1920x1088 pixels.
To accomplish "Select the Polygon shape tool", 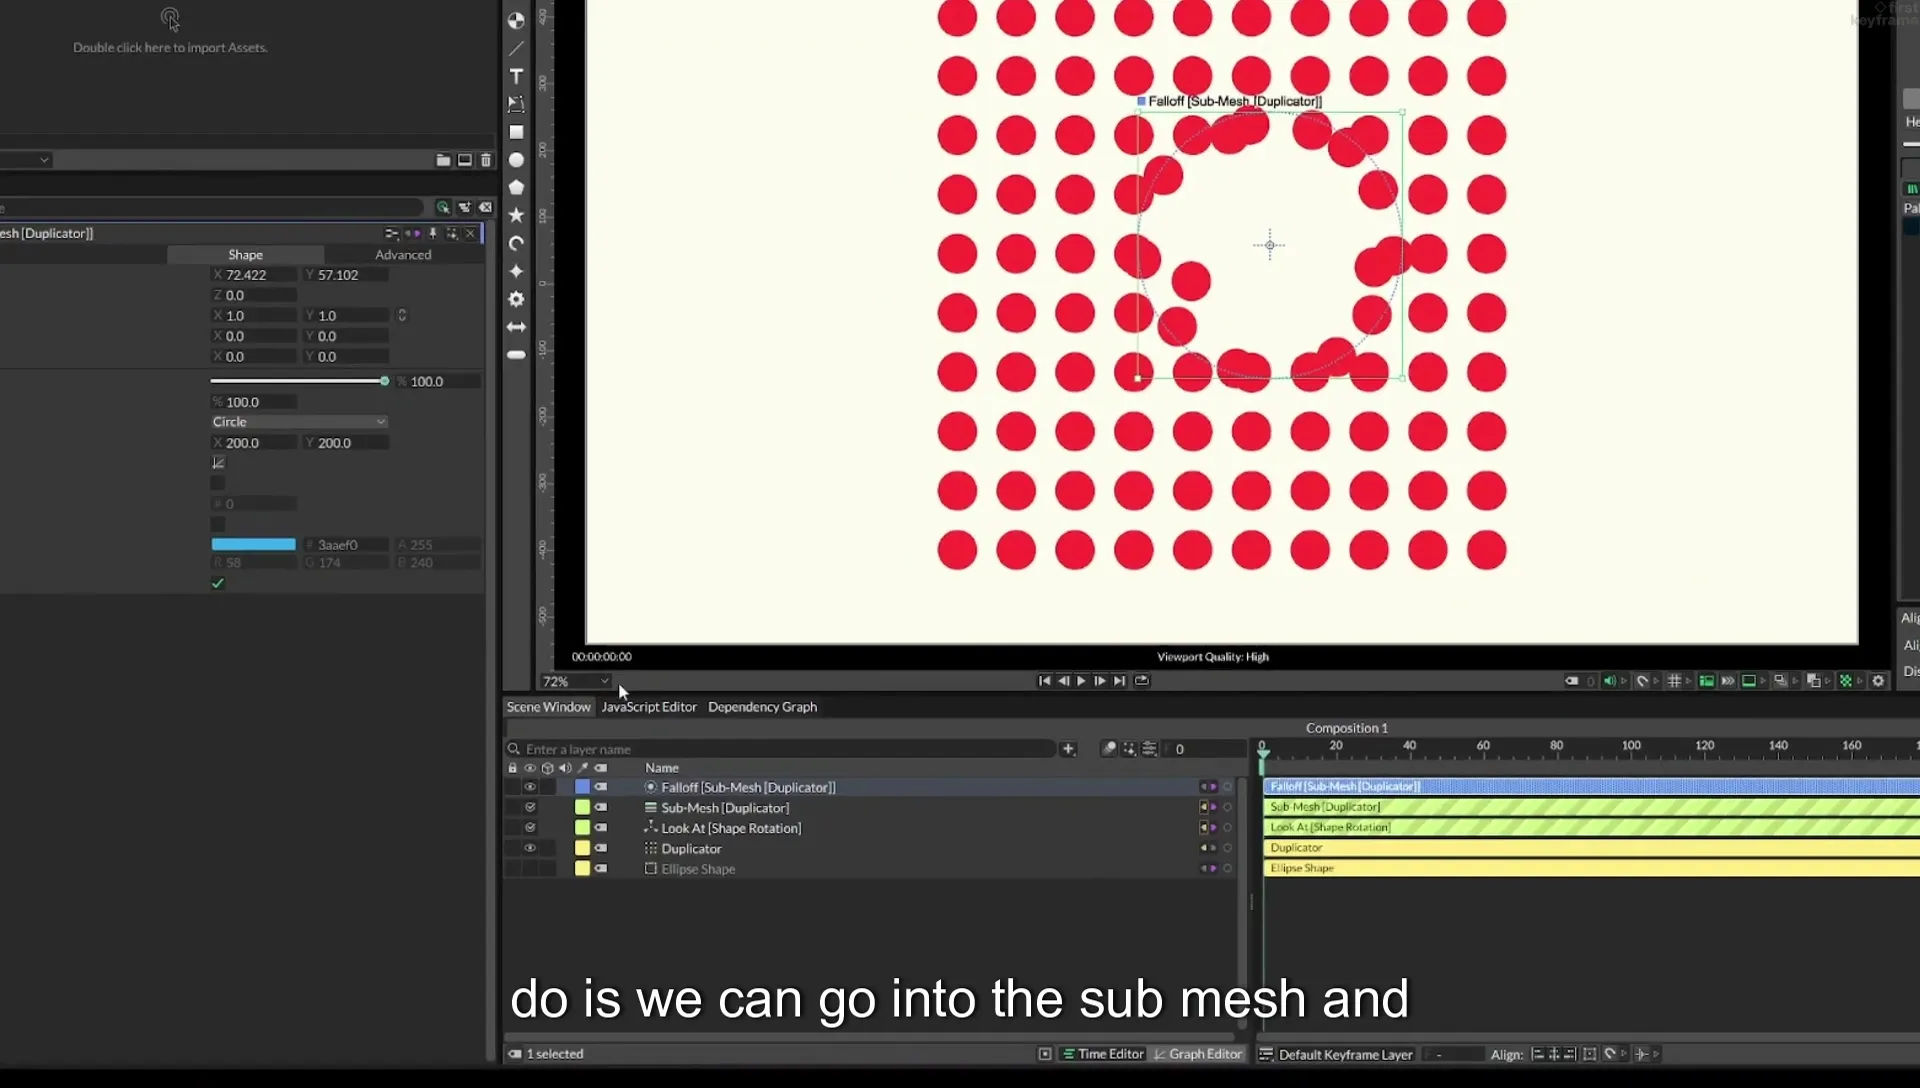I will [x=516, y=187].
